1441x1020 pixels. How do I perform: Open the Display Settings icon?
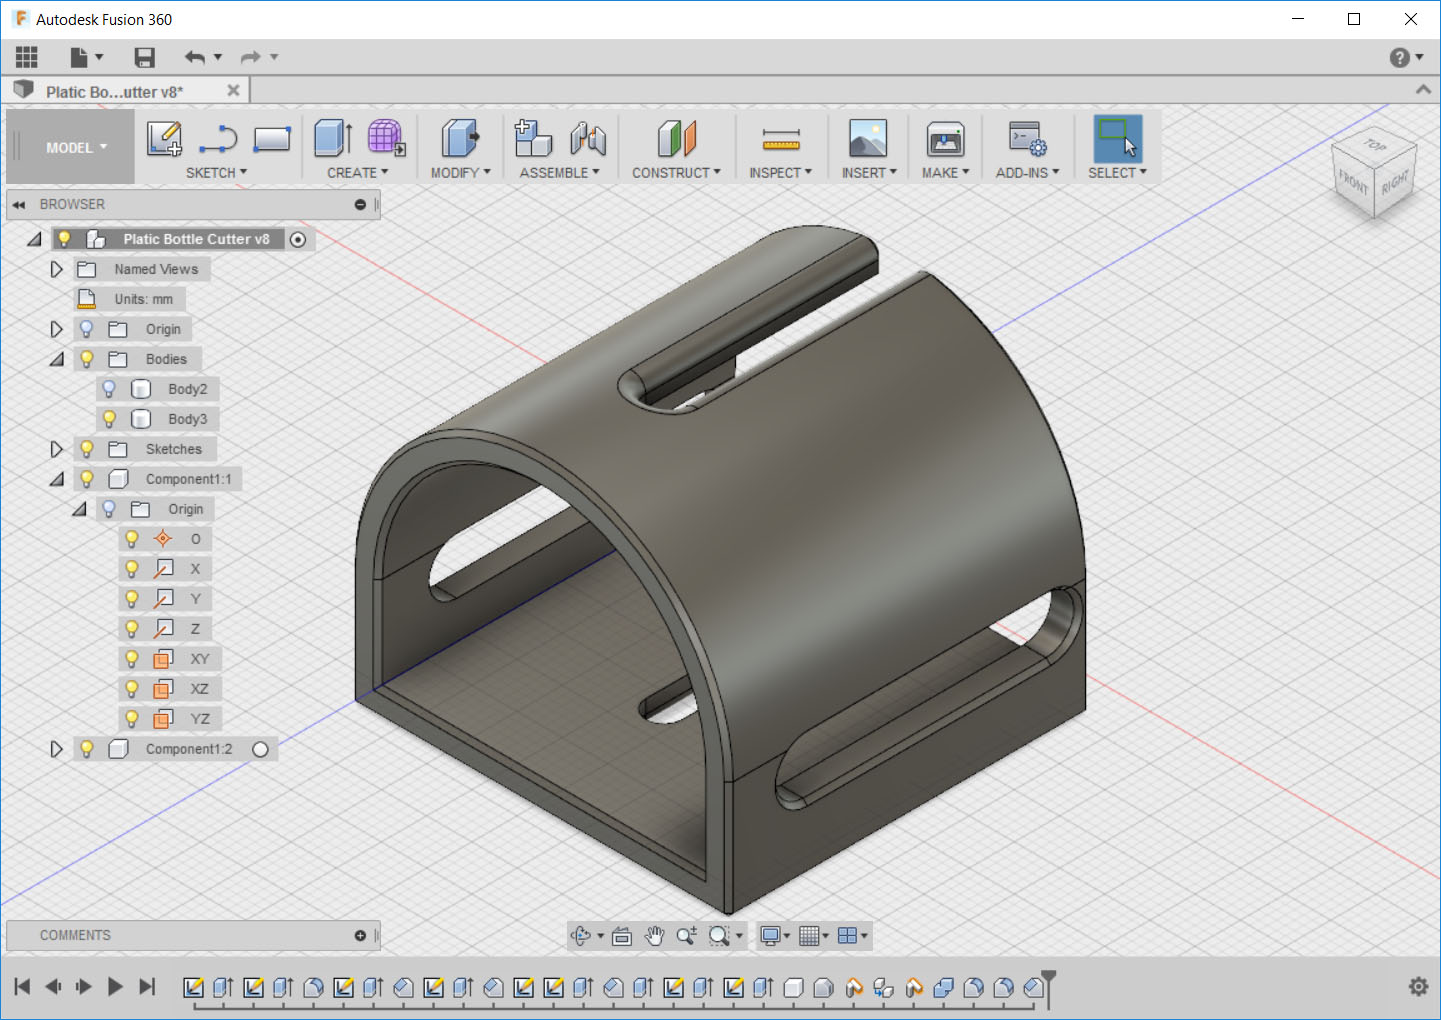point(771,936)
